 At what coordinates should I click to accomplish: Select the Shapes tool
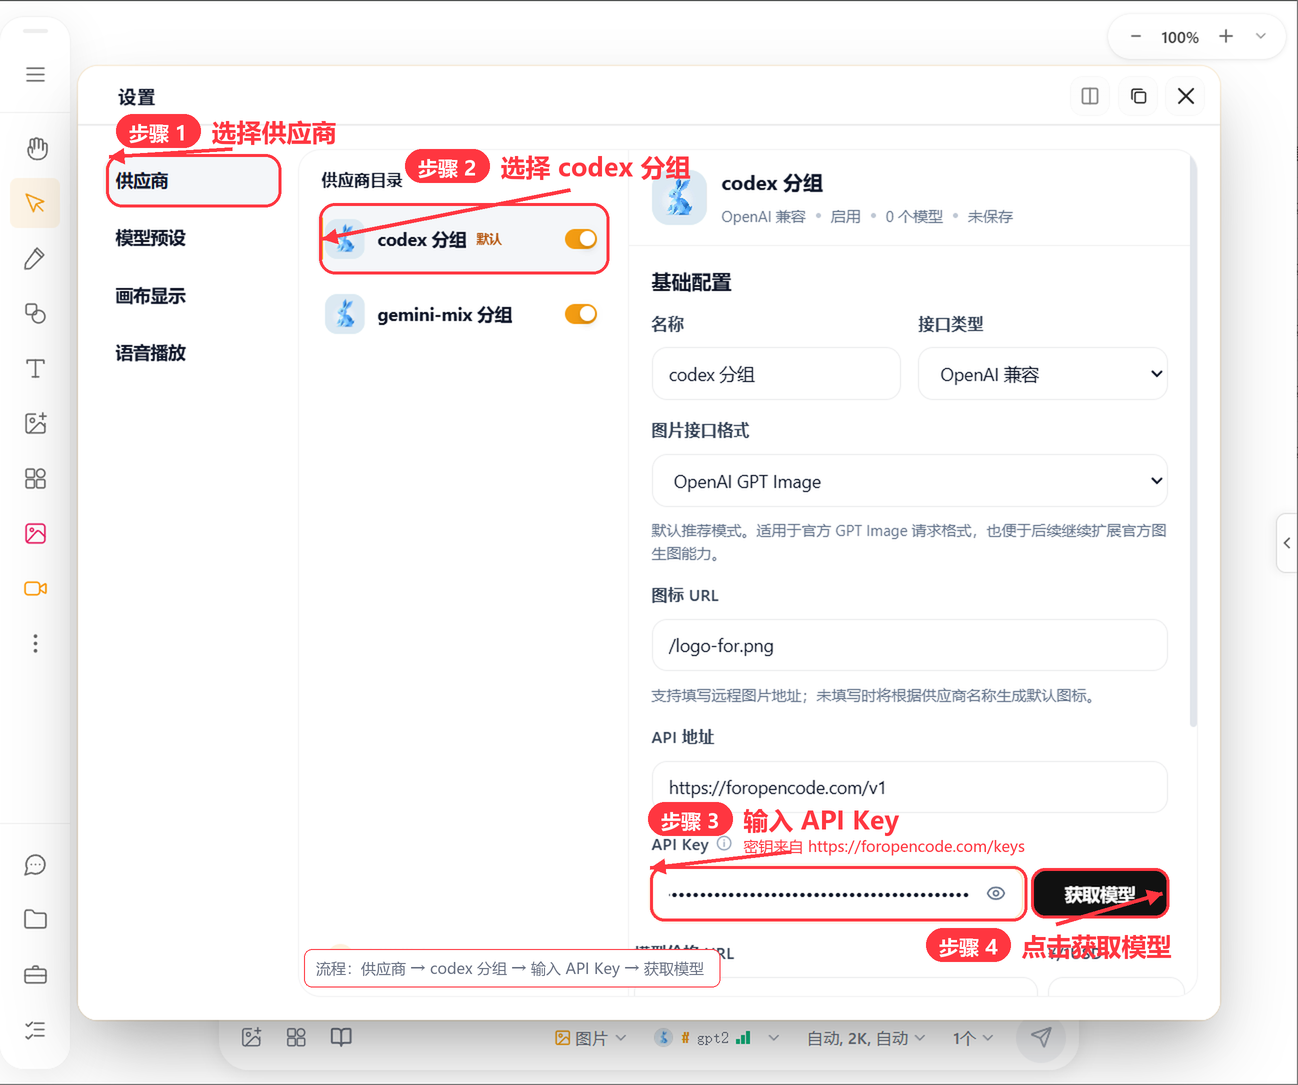tap(35, 314)
